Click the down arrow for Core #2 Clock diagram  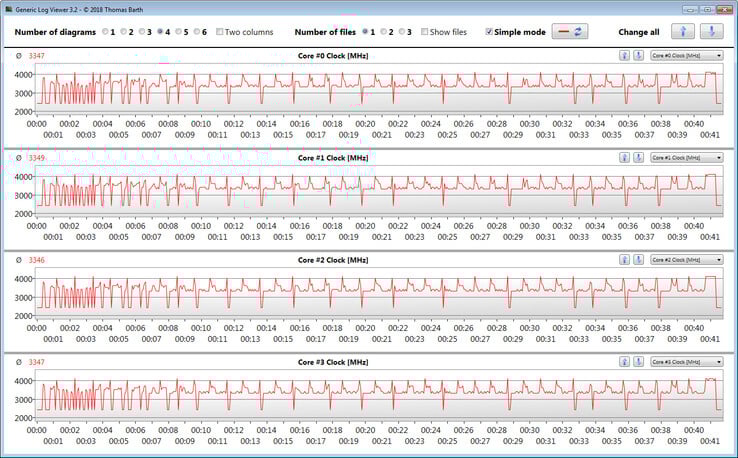638,260
